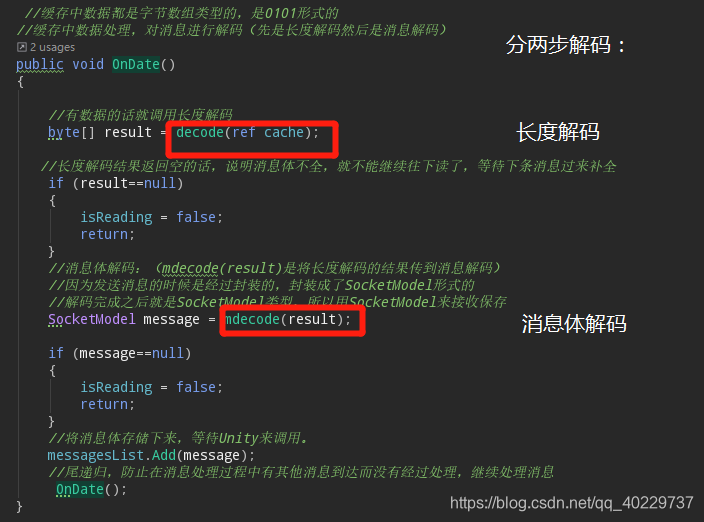Click the byte[] result variable declaration
The height and width of the screenshot is (522, 704).
tap(100, 132)
